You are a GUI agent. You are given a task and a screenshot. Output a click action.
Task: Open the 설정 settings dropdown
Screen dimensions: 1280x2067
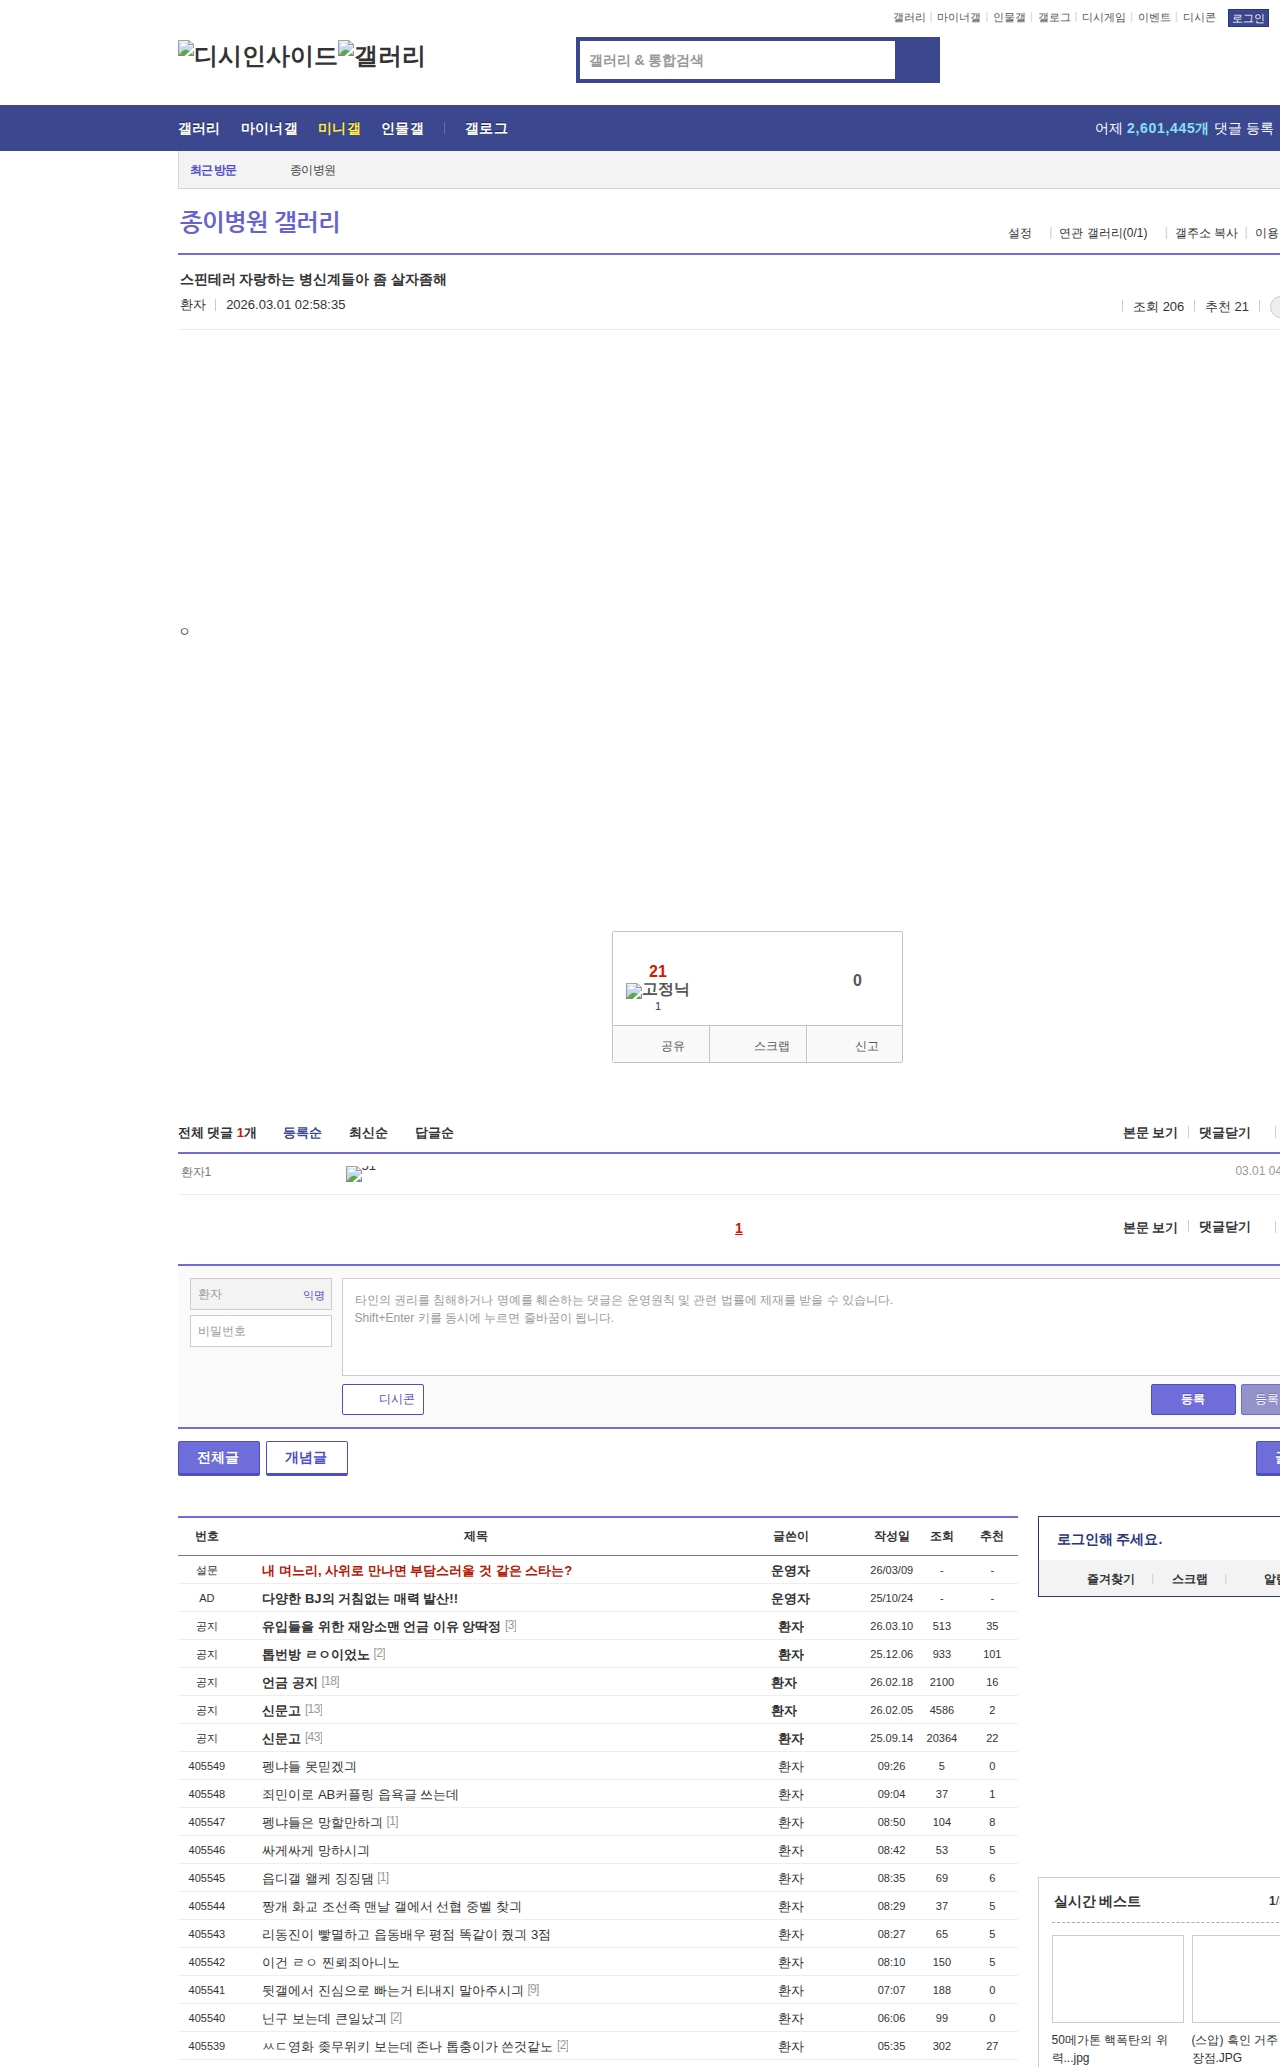pyautogui.click(x=1019, y=233)
